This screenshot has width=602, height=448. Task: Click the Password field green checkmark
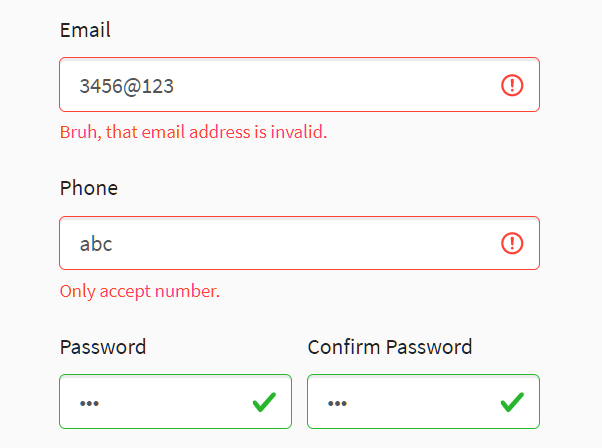click(x=264, y=402)
